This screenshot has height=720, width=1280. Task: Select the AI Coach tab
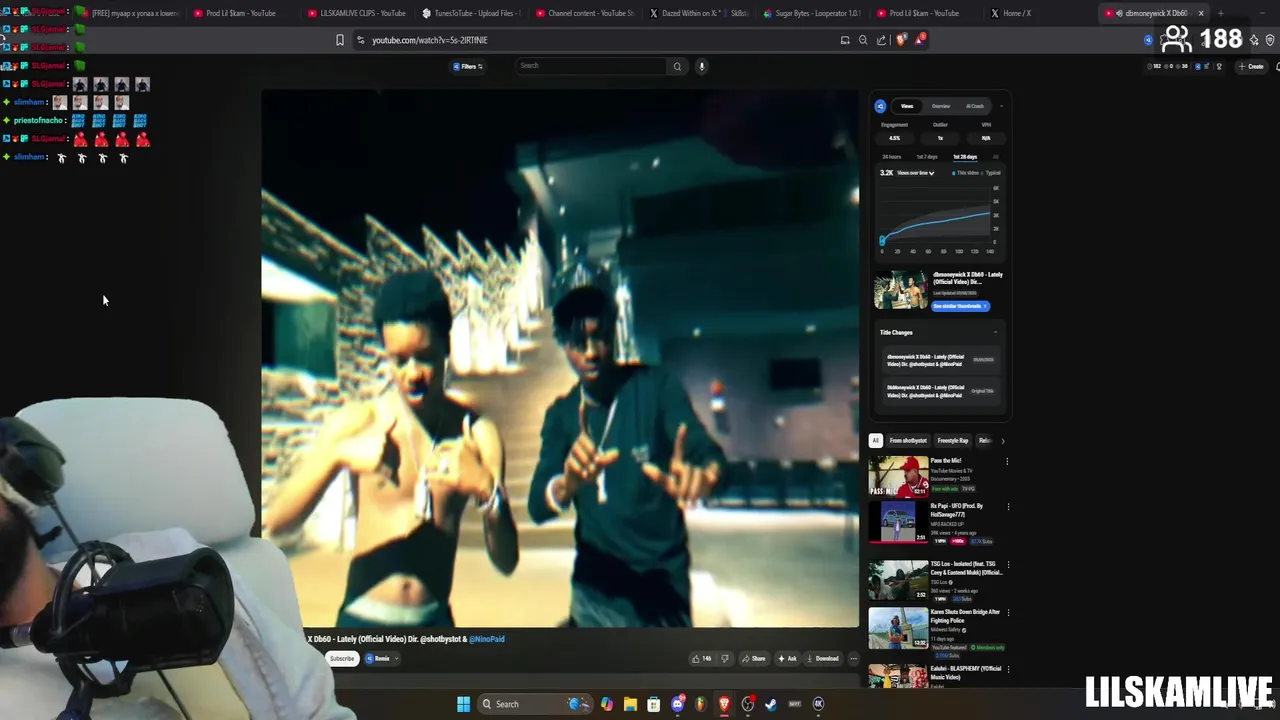974,106
